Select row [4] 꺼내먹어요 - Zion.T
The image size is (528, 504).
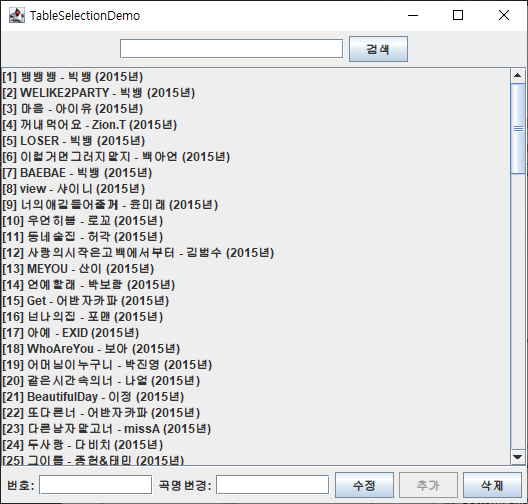(x=256, y=125)
